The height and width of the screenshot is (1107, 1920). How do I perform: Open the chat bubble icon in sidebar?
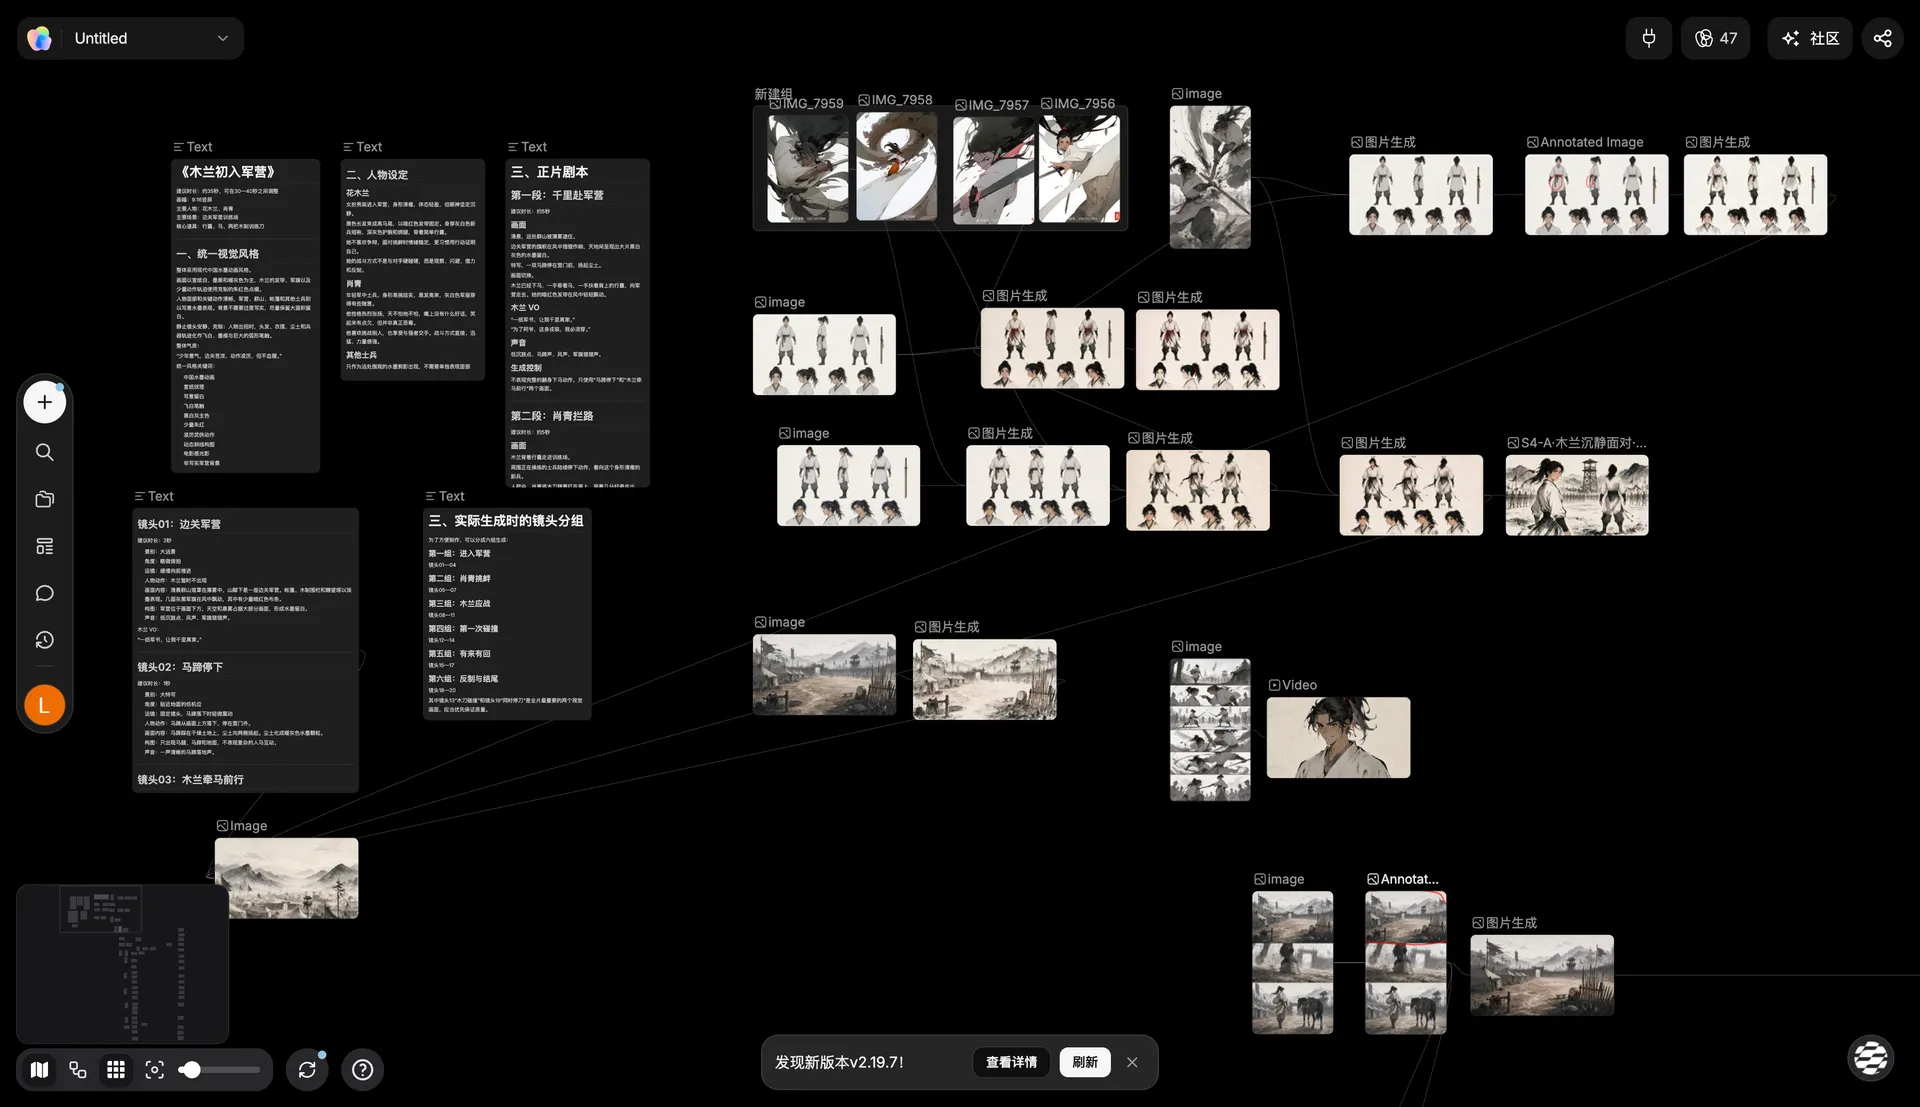(44, 593)
